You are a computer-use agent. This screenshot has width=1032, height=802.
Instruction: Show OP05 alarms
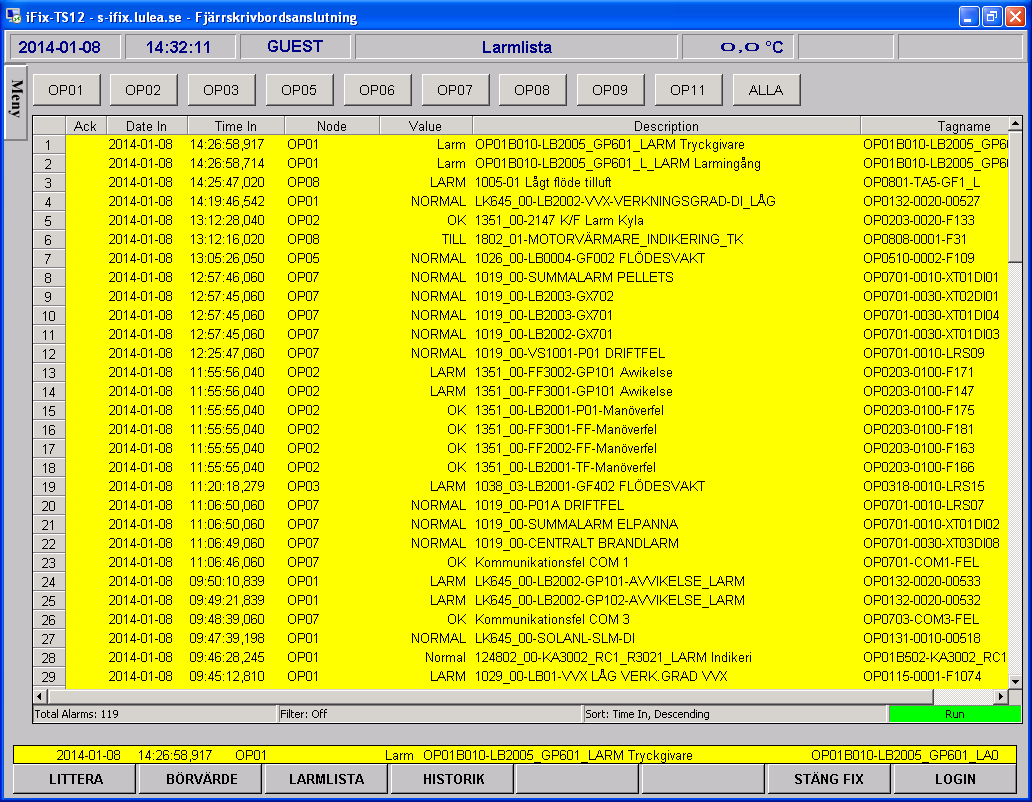point(299,90)
